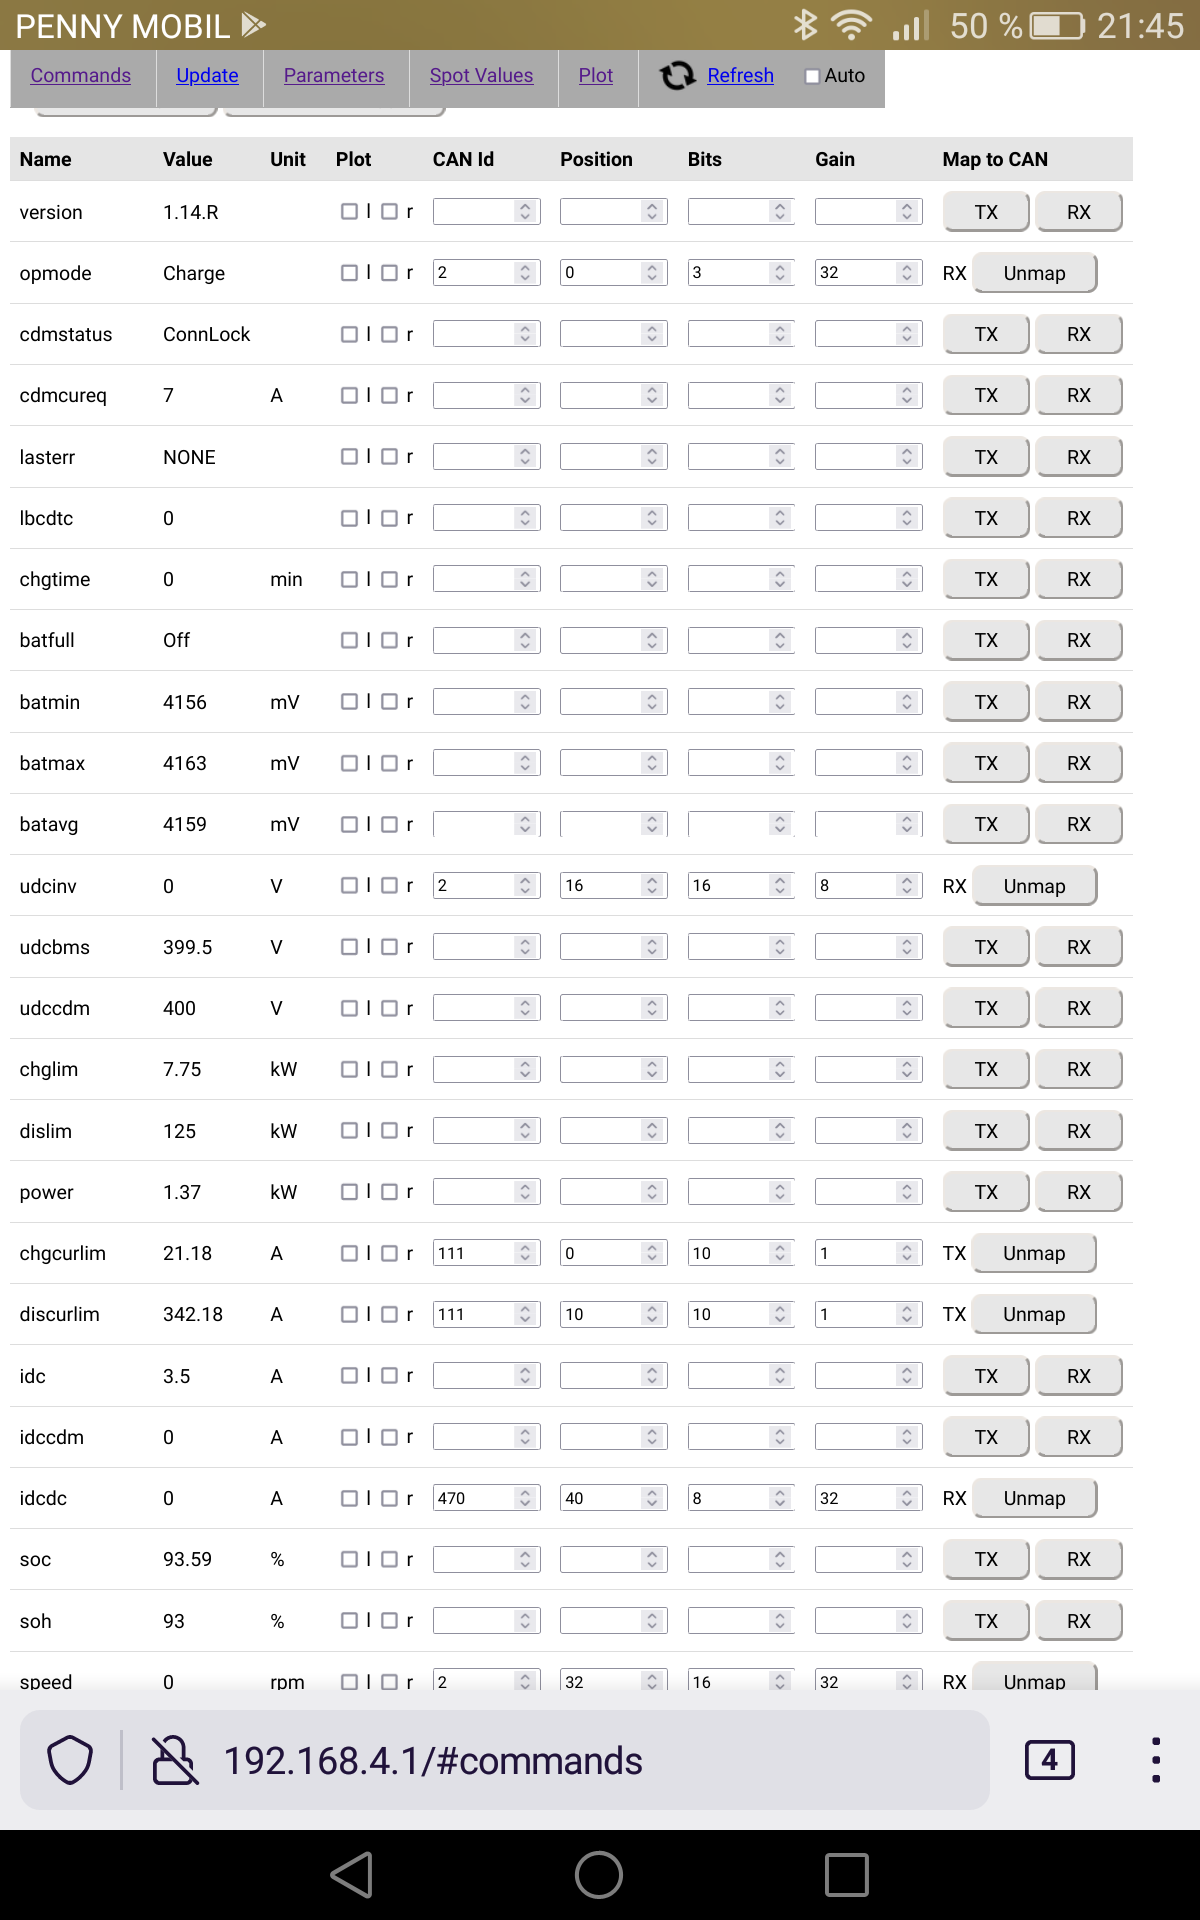Tap the Android recent apps square

(846, 1875)
